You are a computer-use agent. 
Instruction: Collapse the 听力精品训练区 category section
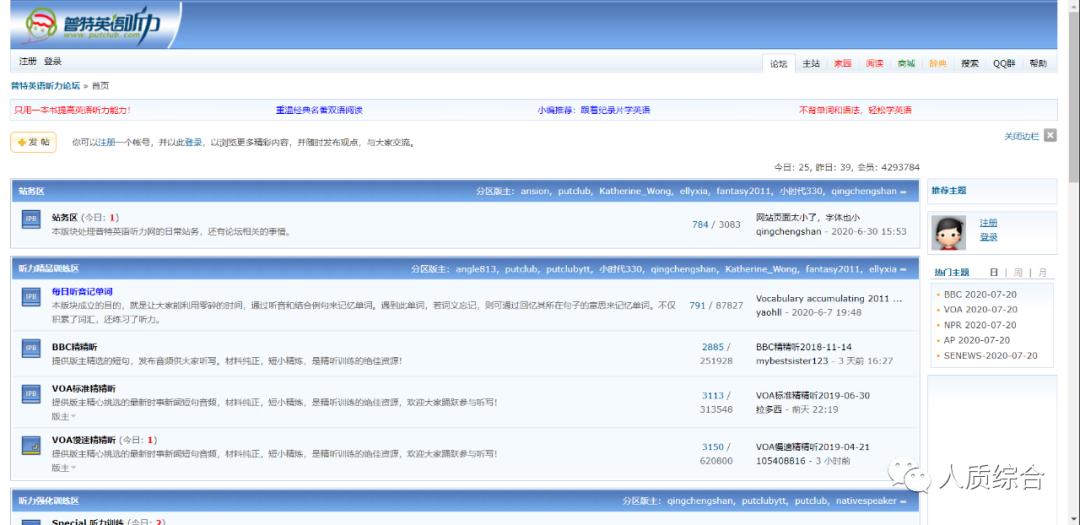pos(903,269)
